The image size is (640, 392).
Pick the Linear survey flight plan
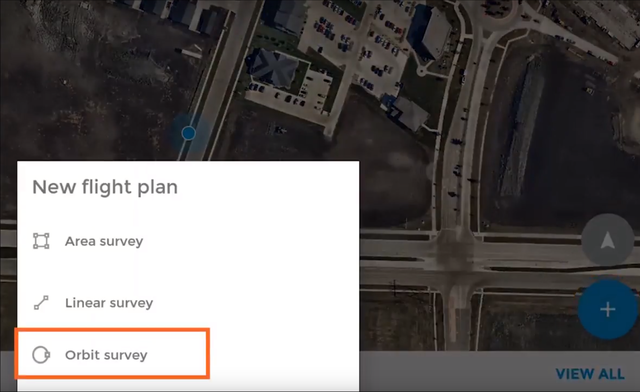tap(109, 303)
